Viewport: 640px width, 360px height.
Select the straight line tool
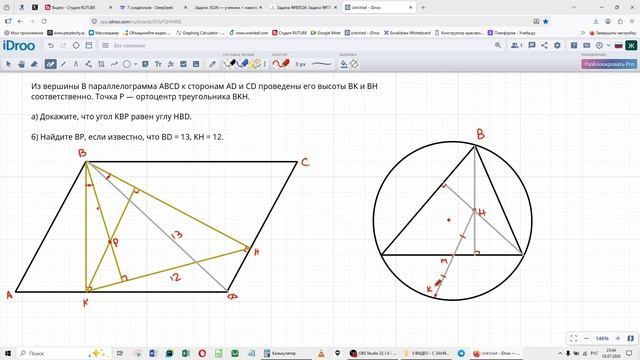pos(63,64)
